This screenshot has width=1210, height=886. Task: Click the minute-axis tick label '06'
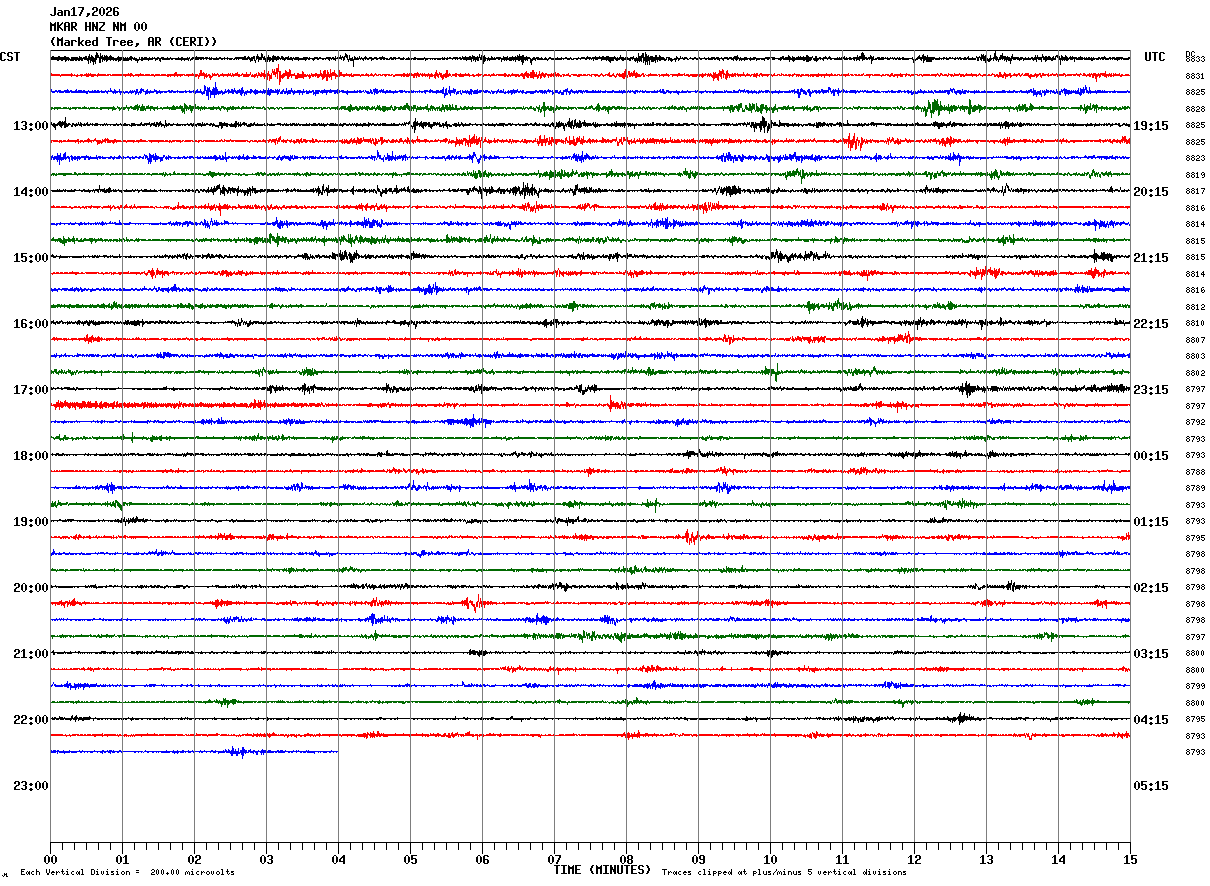[x=482, y=860]
